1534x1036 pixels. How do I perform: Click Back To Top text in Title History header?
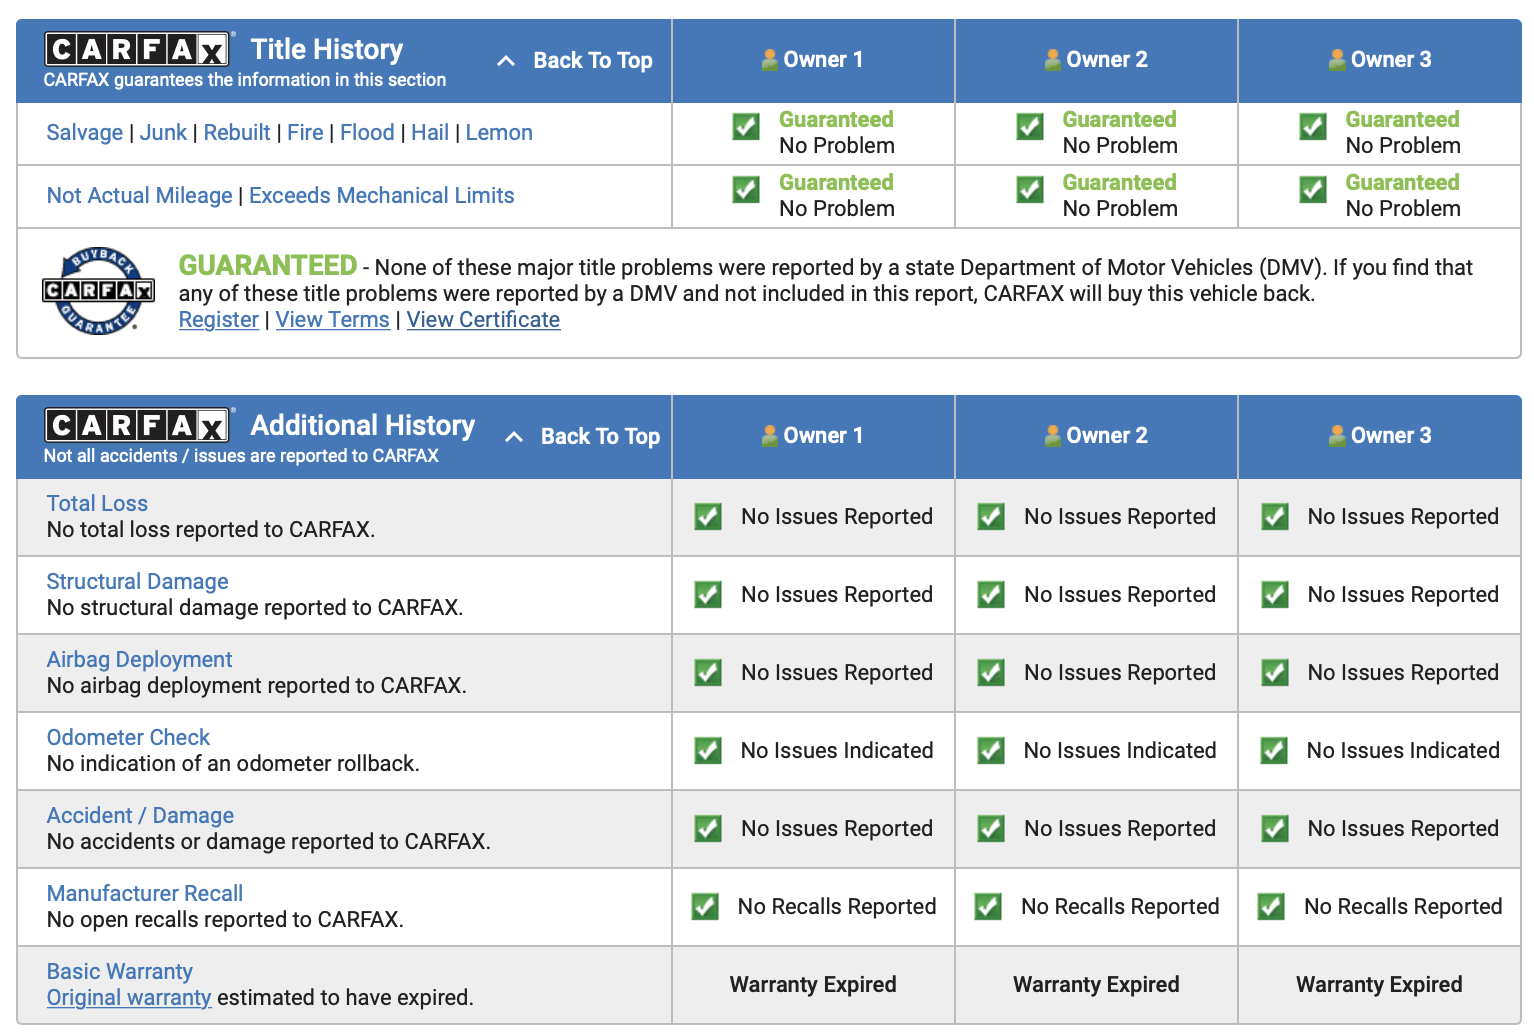593,60
